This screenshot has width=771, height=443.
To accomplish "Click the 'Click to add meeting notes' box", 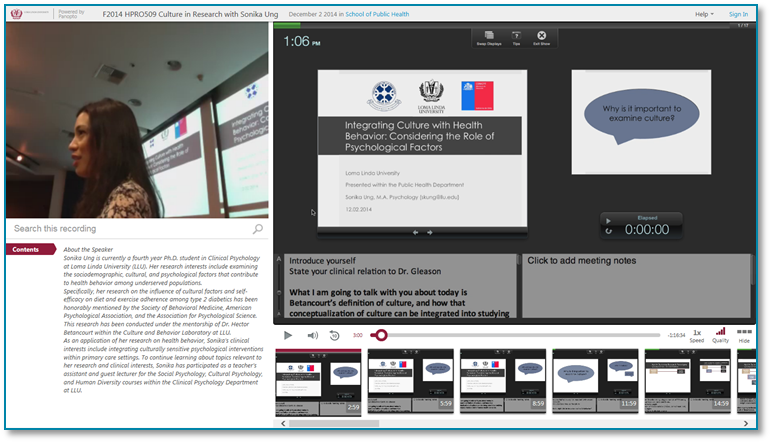I will (x=636, y=285).
